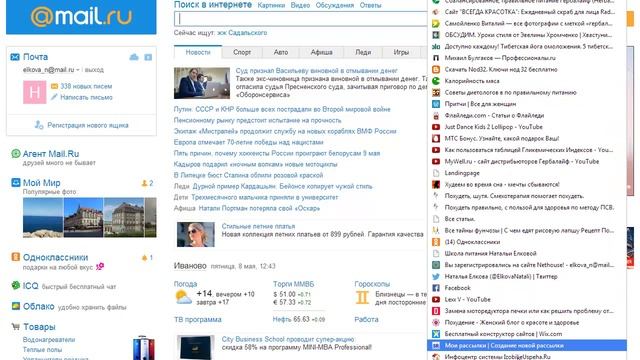Click the Погода weather link
Screen dimensions: 640x360
pyautogui.click(x=185, y=284)
